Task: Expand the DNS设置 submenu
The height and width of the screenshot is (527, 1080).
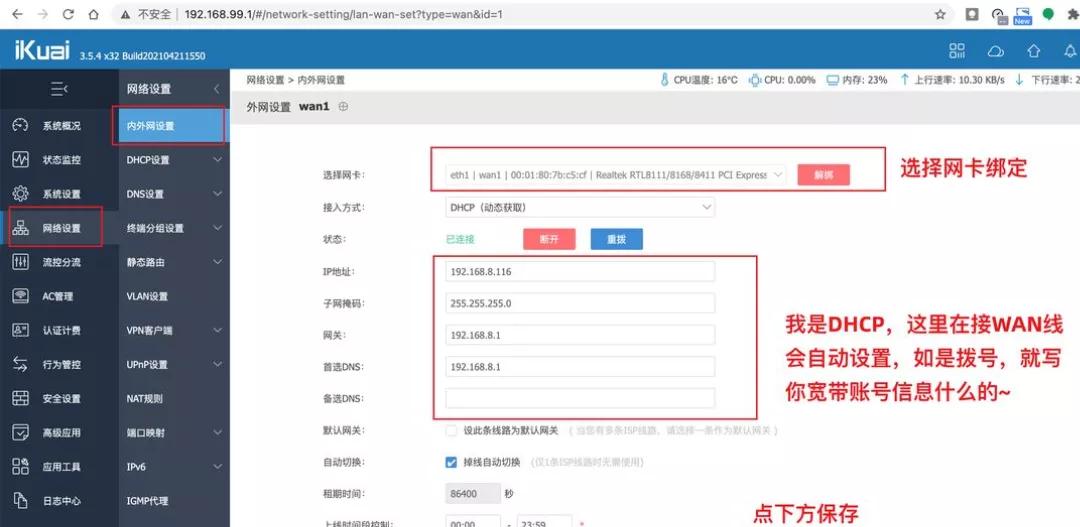Action: [218, 194]
